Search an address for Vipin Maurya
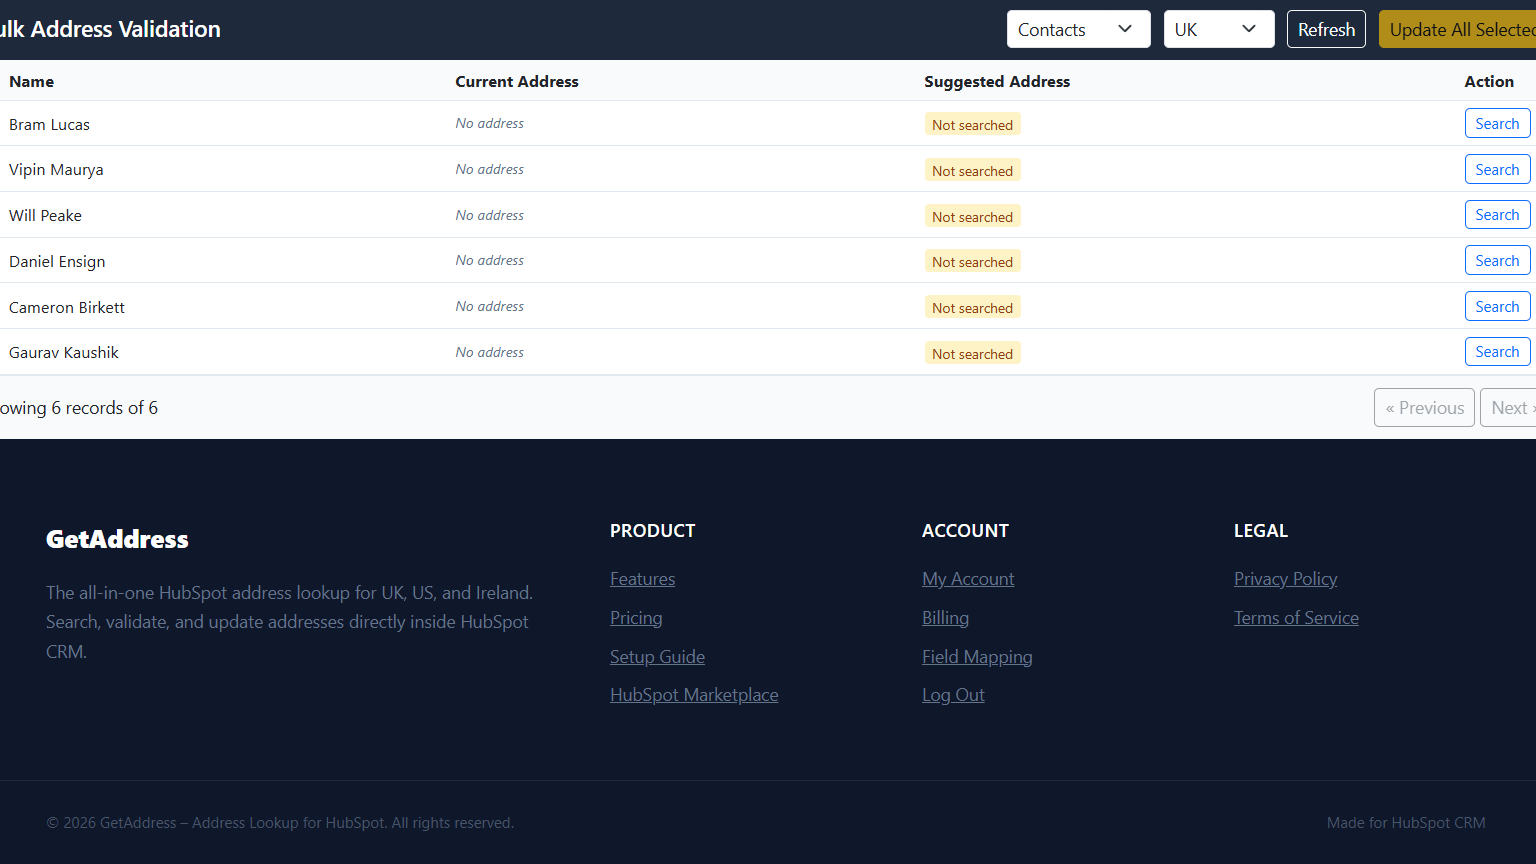1536x864 pixels. [x=1497, y=169]
